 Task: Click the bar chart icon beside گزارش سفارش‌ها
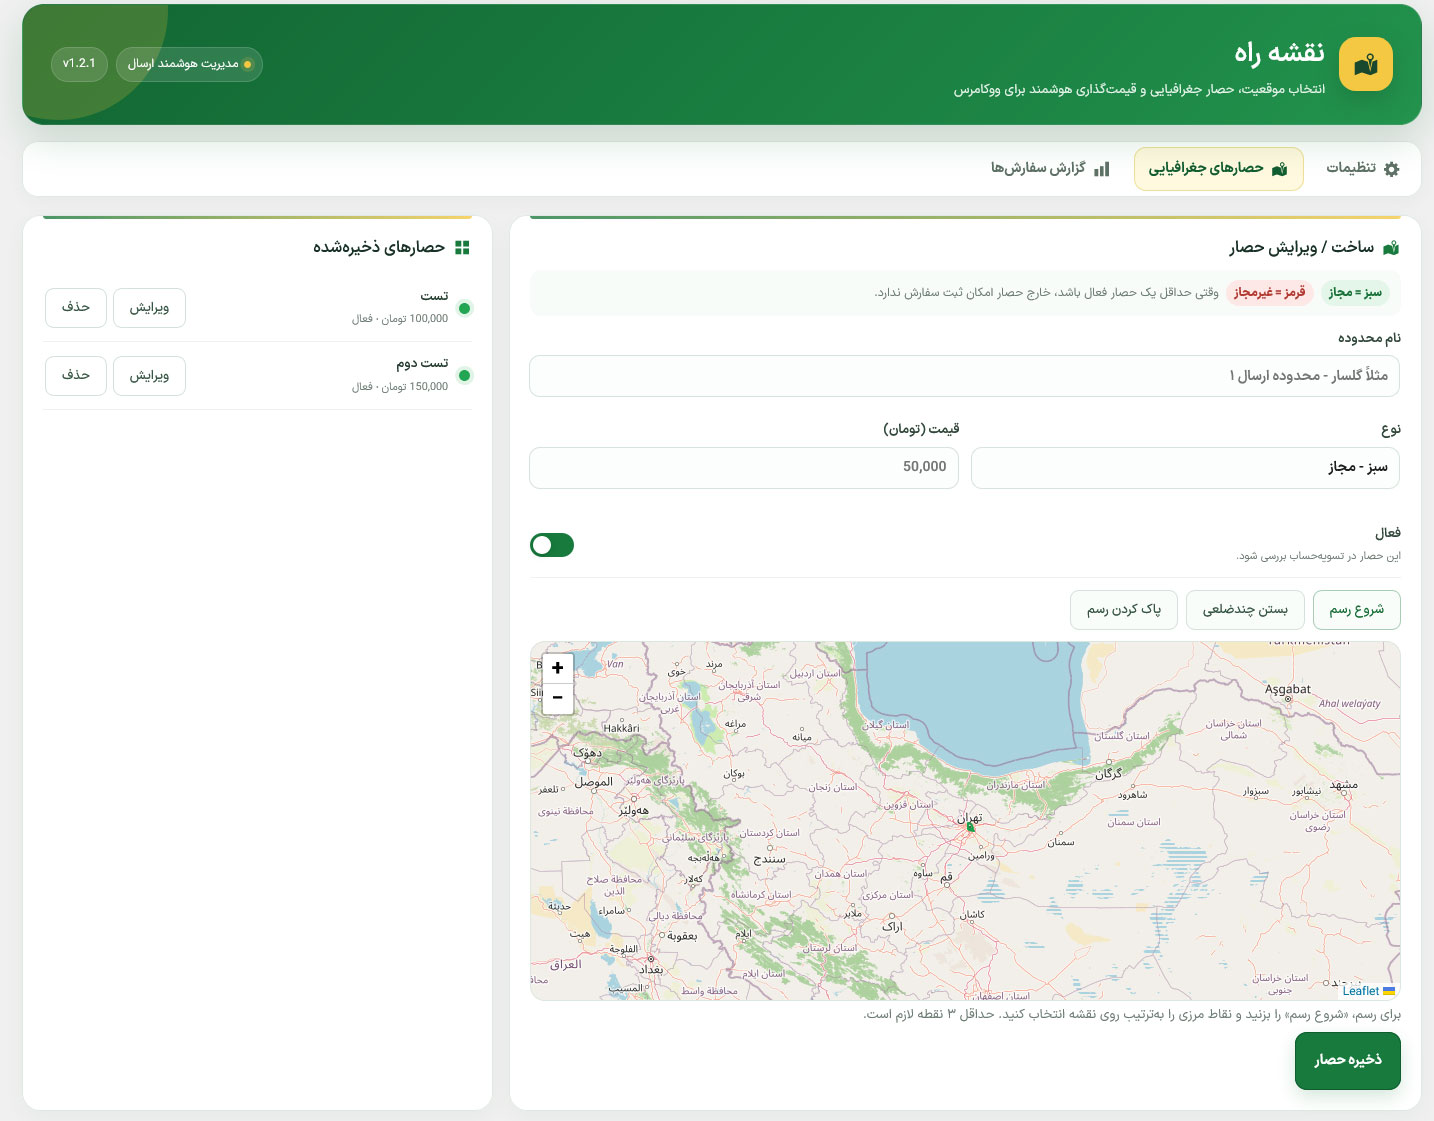point(1101,169)
